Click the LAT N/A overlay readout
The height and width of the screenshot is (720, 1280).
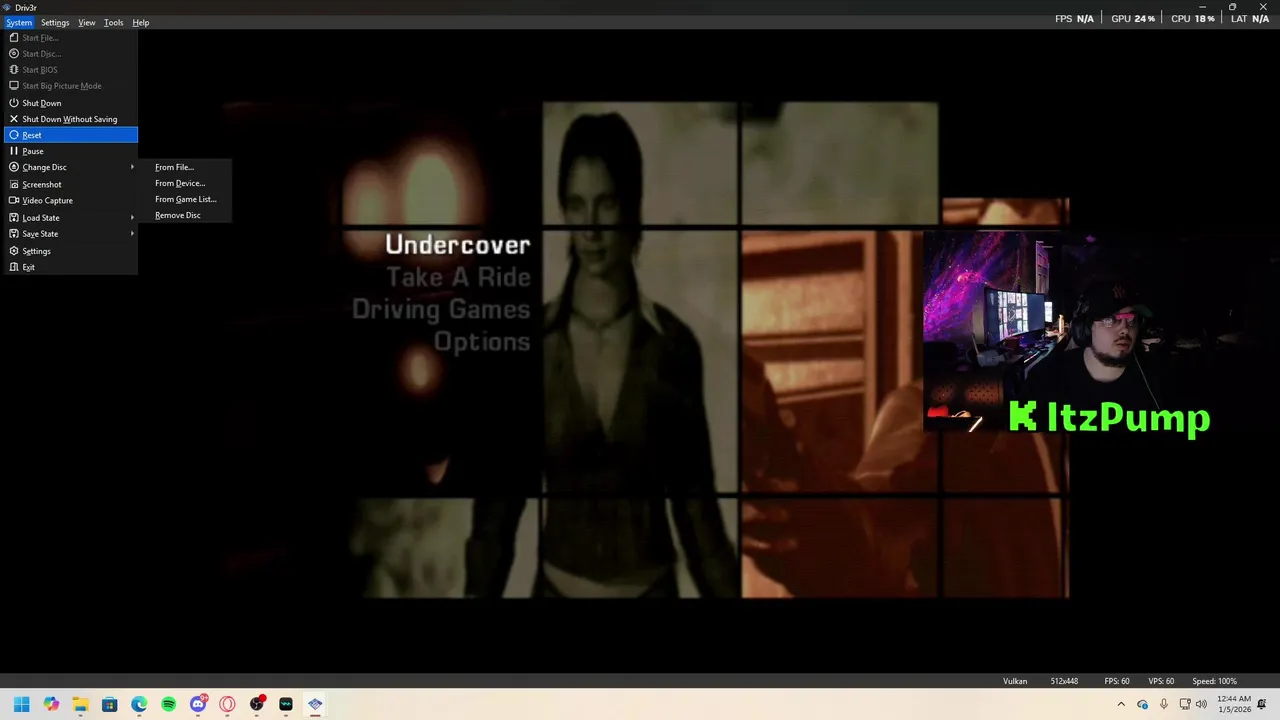1250,19
